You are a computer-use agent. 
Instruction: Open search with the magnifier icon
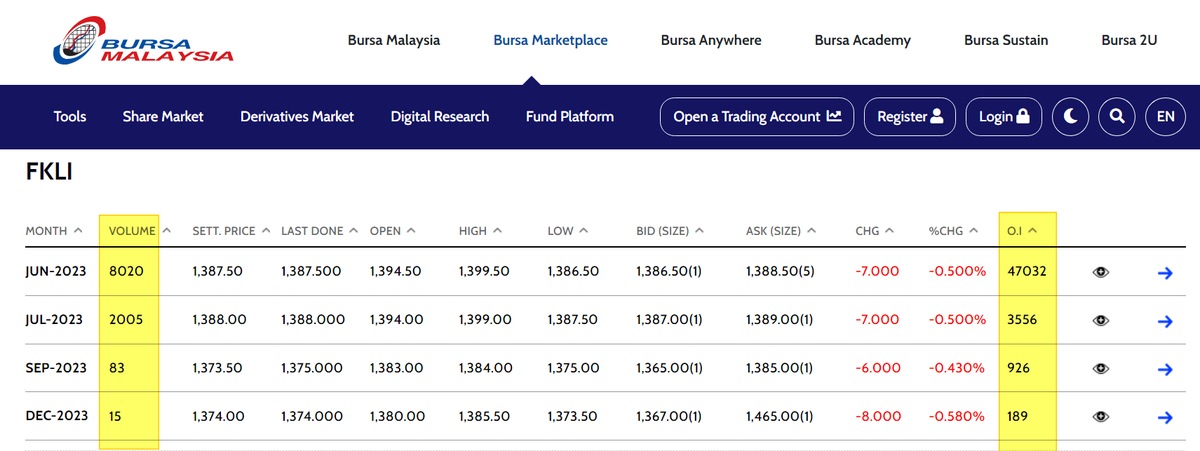pyautogui.click(x=1117, y=117)
